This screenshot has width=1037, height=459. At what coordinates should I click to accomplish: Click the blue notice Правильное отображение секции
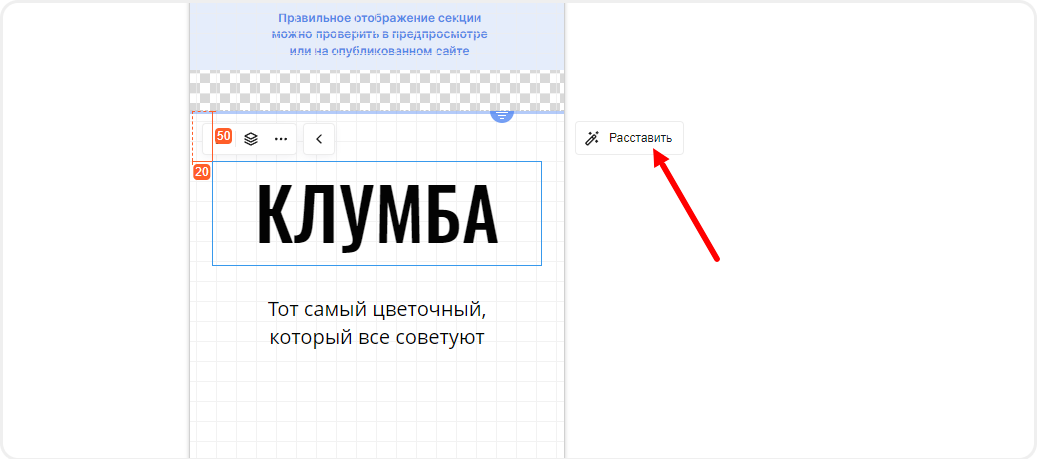[380, 18]
